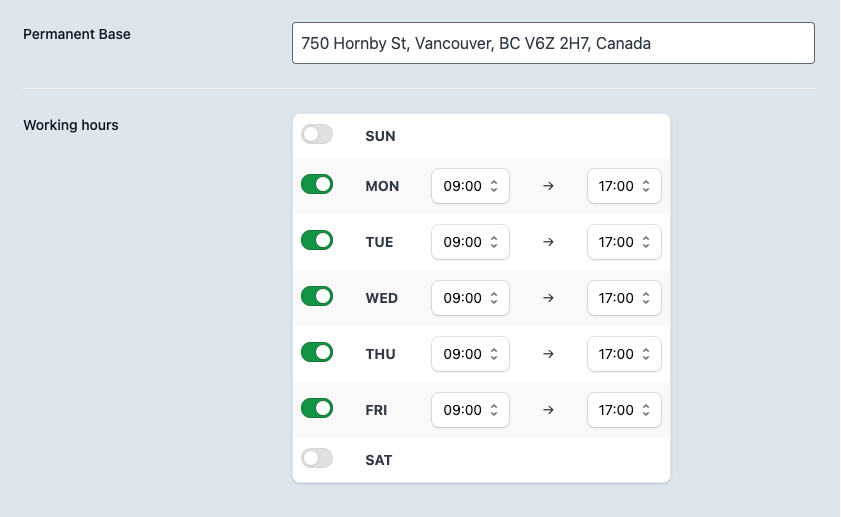Change Tuesday end time 17:00
This screenshot has height=517, width=841.
[624, 242]
